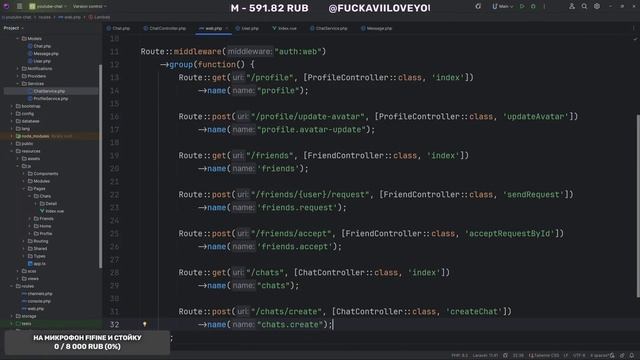
Task: Change the UTF-8 file encoding
Action: (579, 356)
